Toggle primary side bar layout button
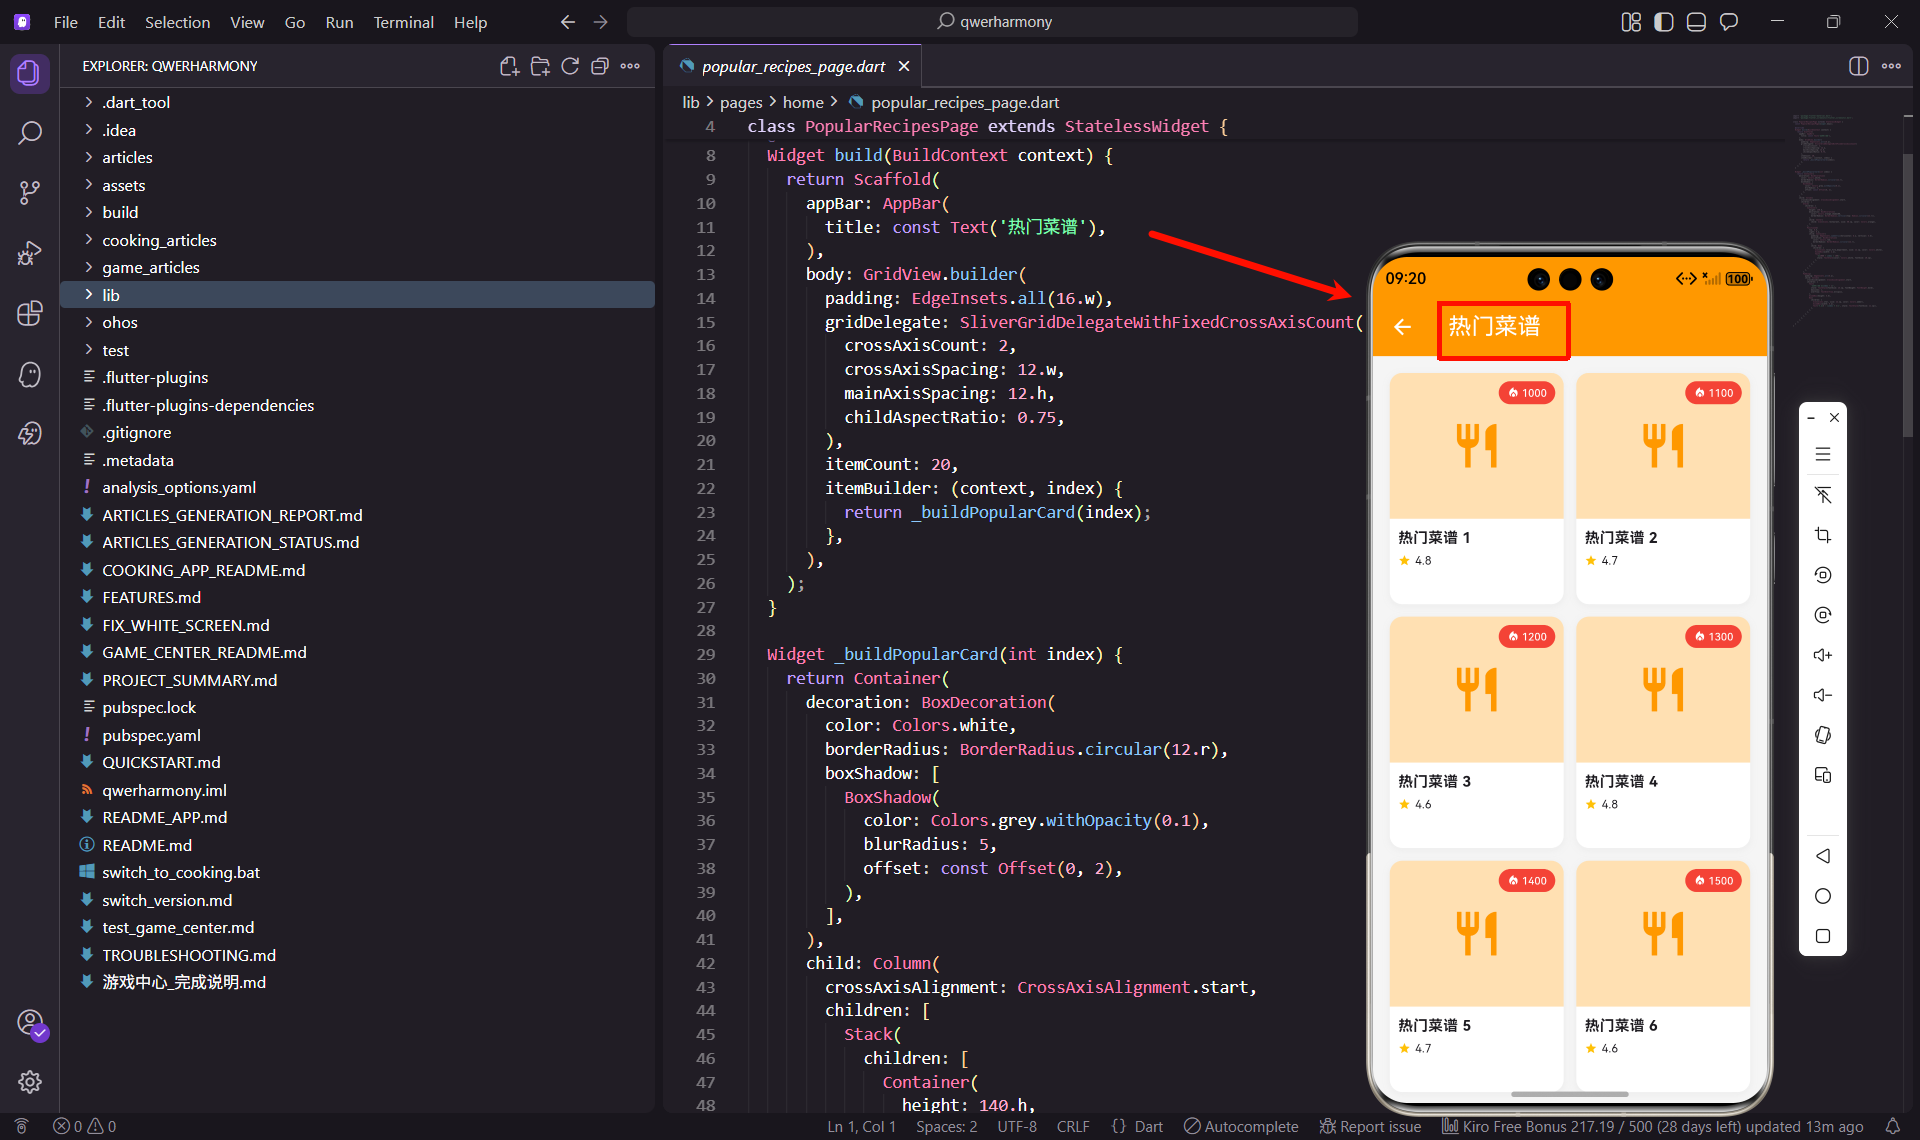 coord(1663,22)
